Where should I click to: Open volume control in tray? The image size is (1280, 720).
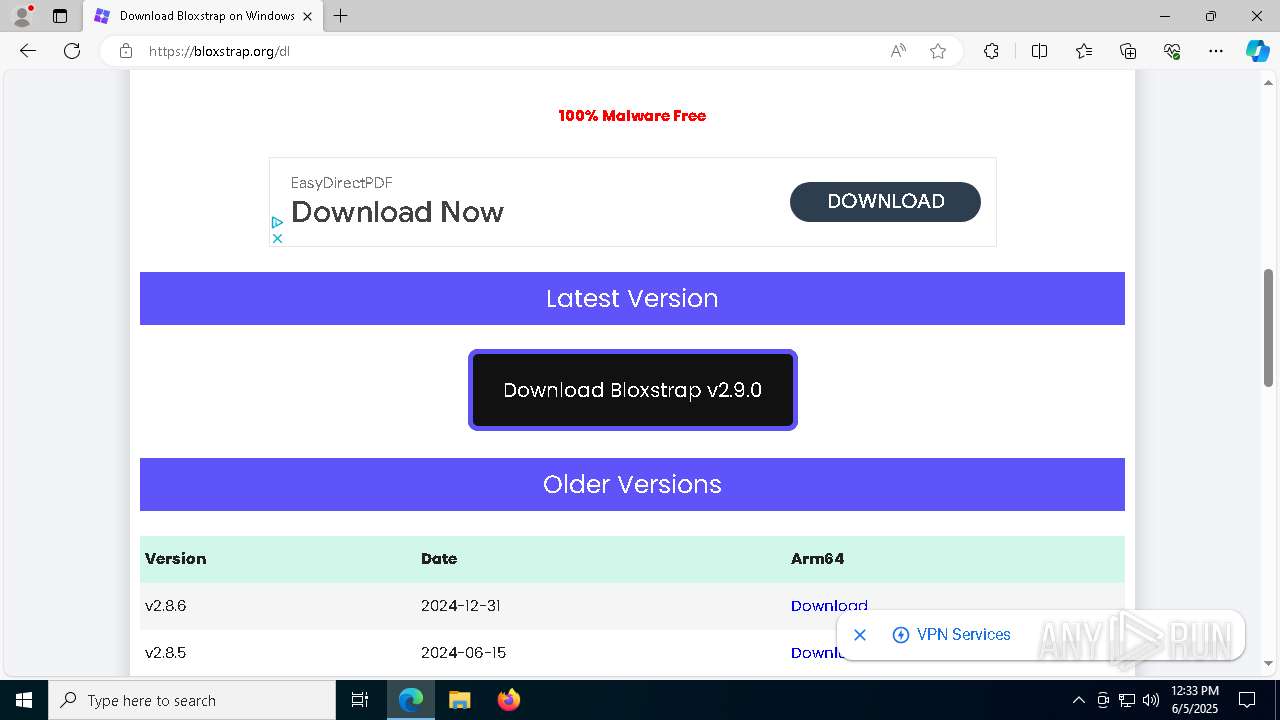click(1150, 700)
